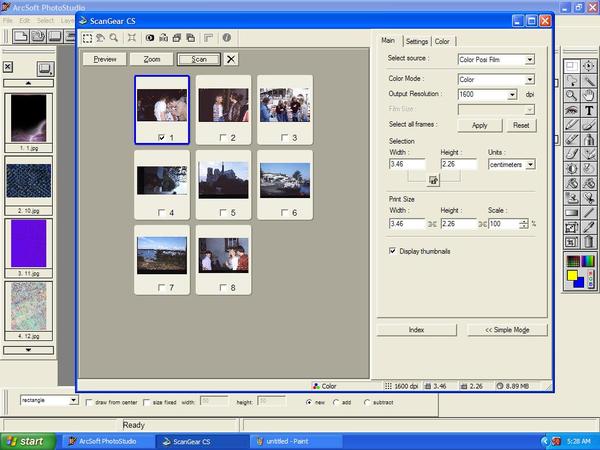The image size is (600, 450).
Task: Select the Red-eye removal tool in PhotoStudio
Action: [572, 110]
